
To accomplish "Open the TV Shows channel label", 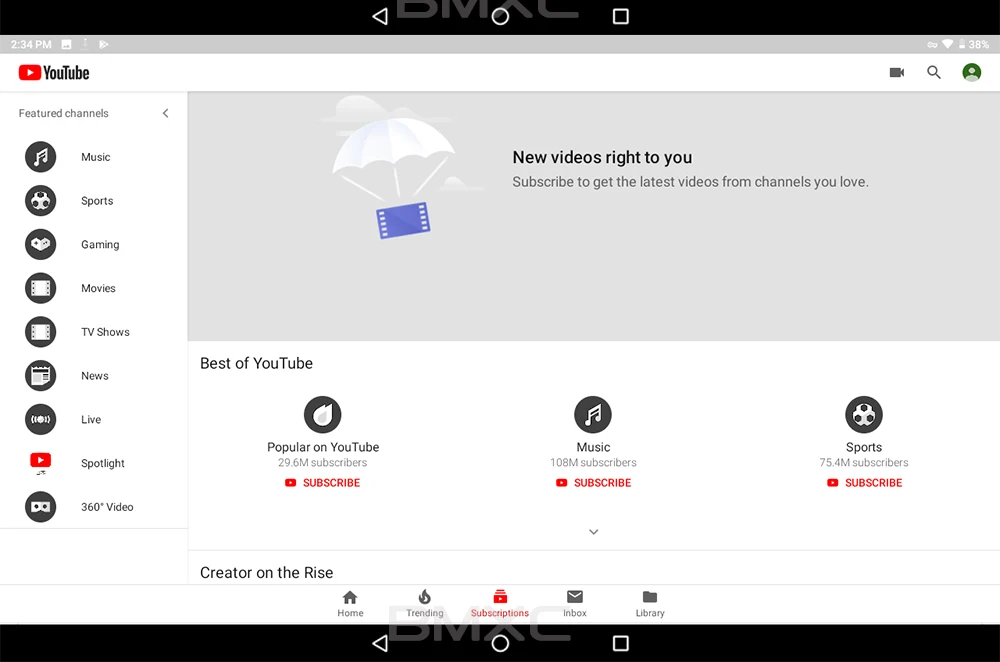I will pos(105,332).
